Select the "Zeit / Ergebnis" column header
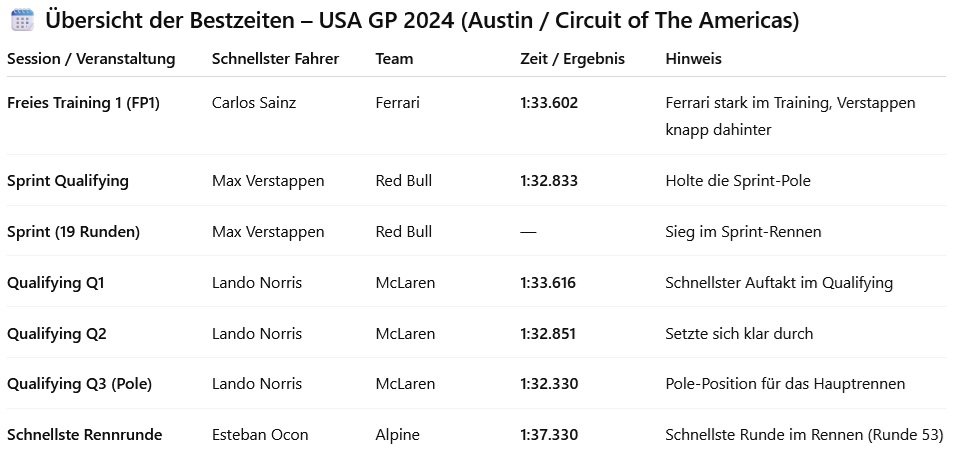The image size is (976, 457). pos(572,59)
